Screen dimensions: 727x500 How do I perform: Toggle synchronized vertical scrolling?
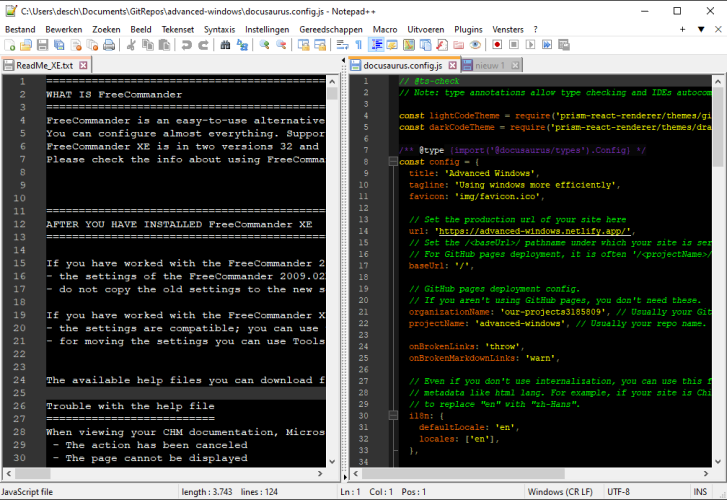pos(303,45)
